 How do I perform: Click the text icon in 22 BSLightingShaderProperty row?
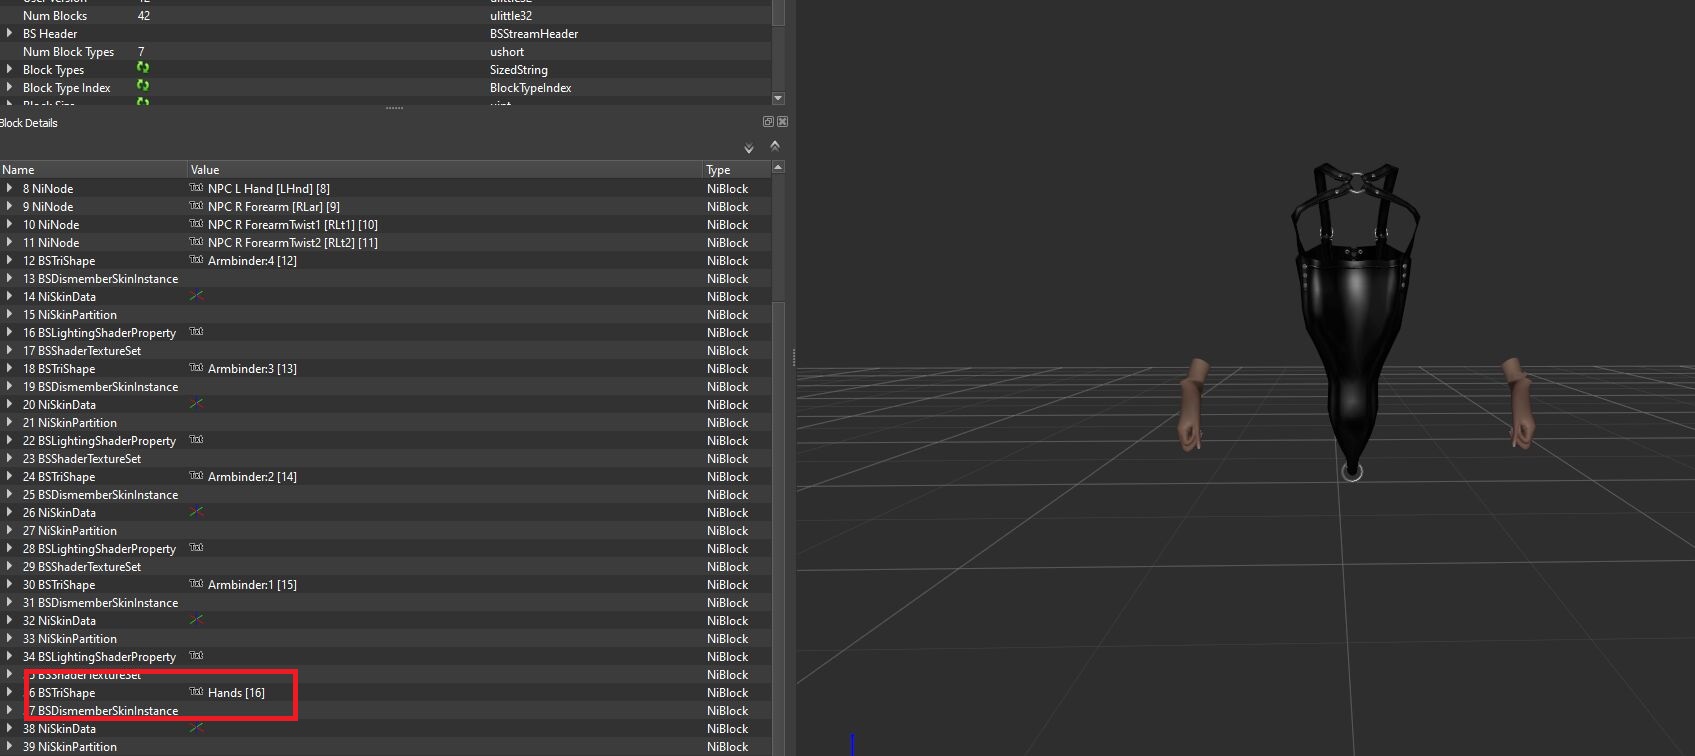click(196, 439)
